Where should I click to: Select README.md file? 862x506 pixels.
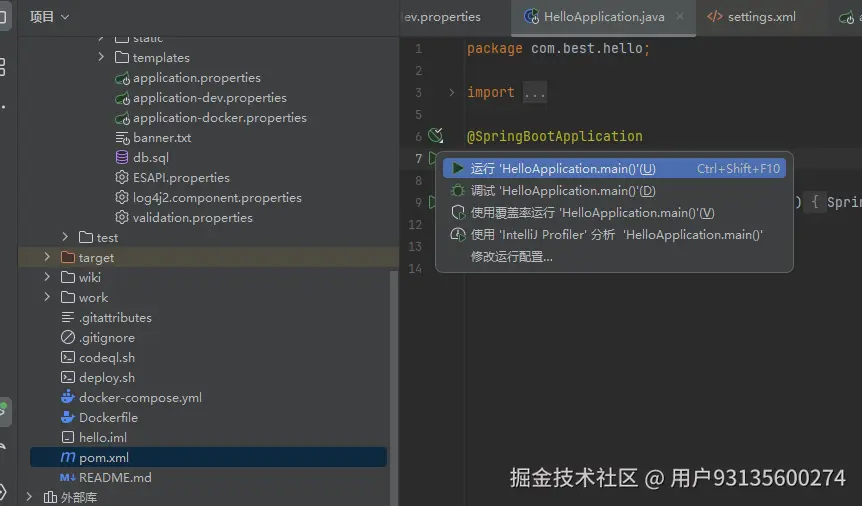tap(115, 477)
